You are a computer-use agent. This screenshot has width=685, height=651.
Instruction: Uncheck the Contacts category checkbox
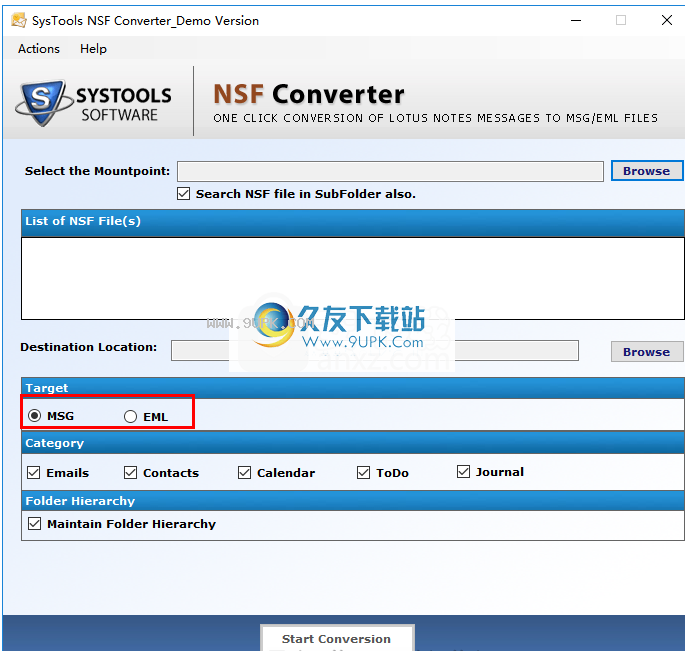(130, 472)
